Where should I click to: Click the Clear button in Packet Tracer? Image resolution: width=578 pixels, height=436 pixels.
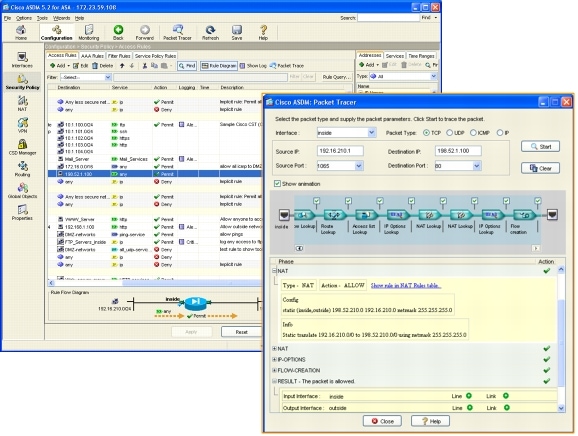[x=540, y=168]
